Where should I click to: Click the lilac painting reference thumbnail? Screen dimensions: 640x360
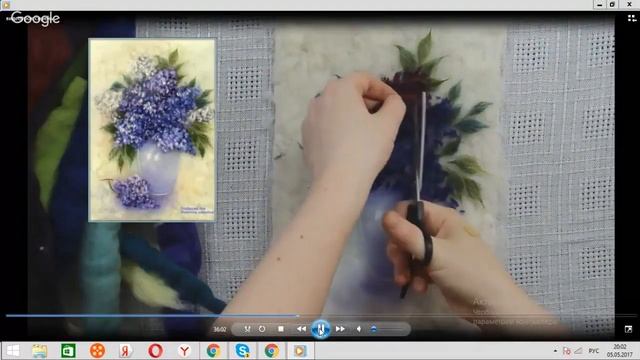tap(152, 130)
